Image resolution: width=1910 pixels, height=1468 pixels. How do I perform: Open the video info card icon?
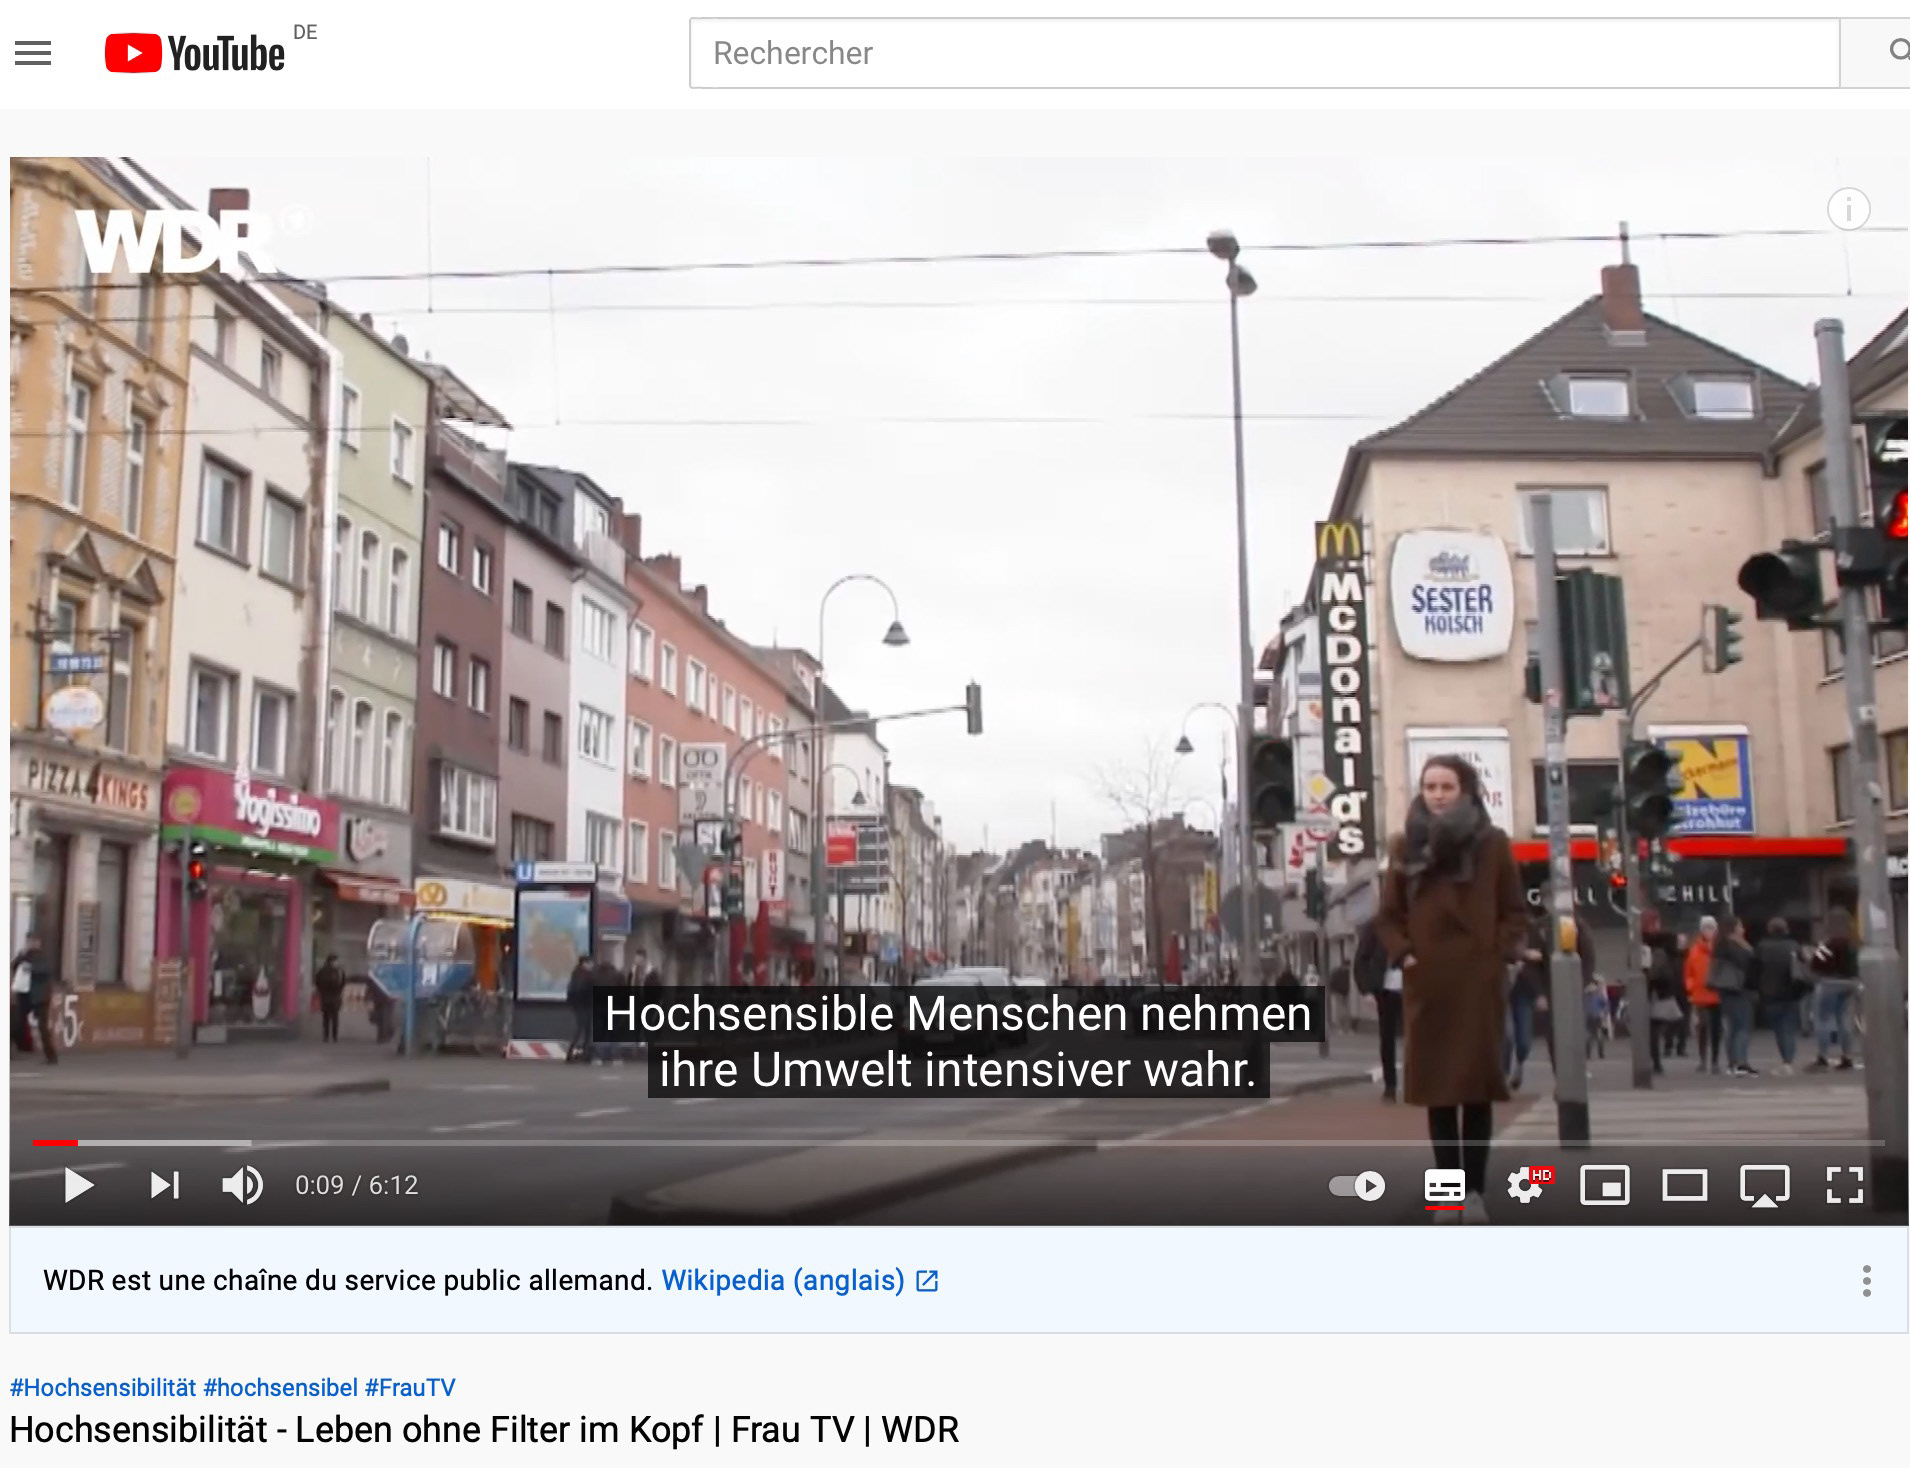coord(1848,210)
